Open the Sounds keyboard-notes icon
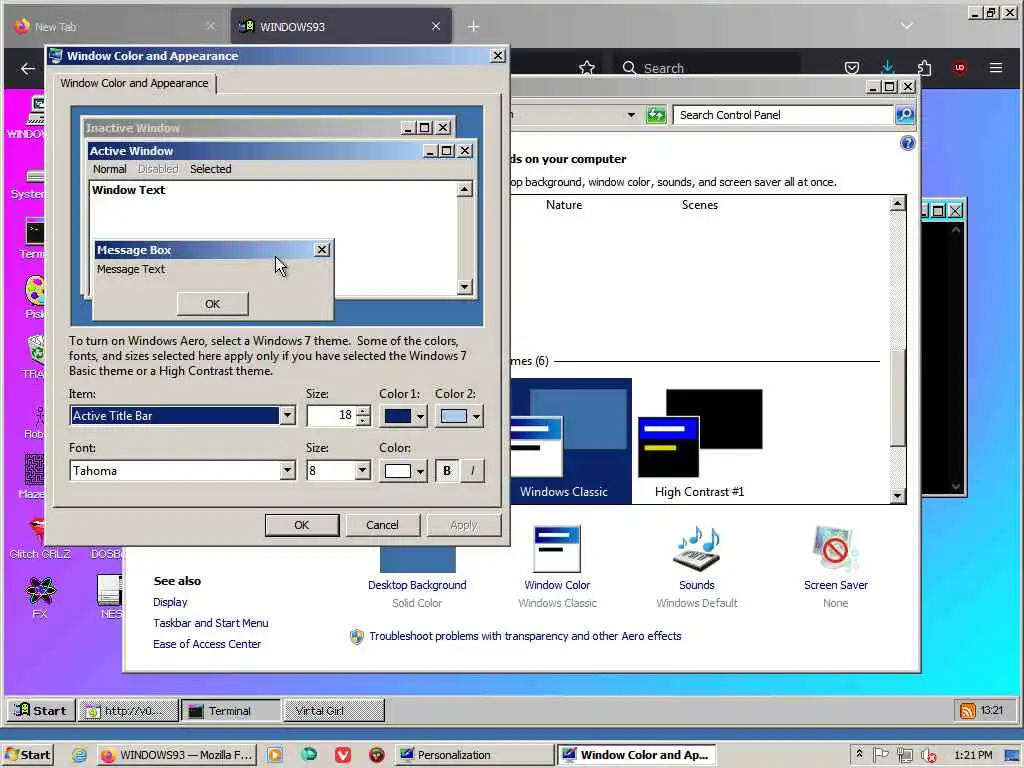Image resolution: width=1024 pixels, height=768 pixels. [x=697, y=549]
